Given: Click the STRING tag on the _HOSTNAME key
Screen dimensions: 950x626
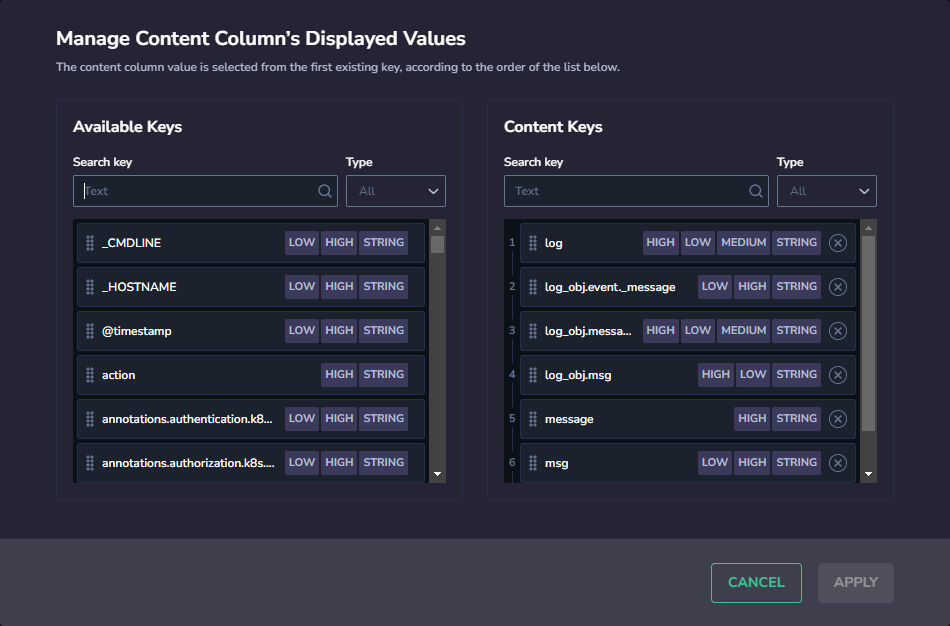Looking at the screenshot, I should coord(384,287).
